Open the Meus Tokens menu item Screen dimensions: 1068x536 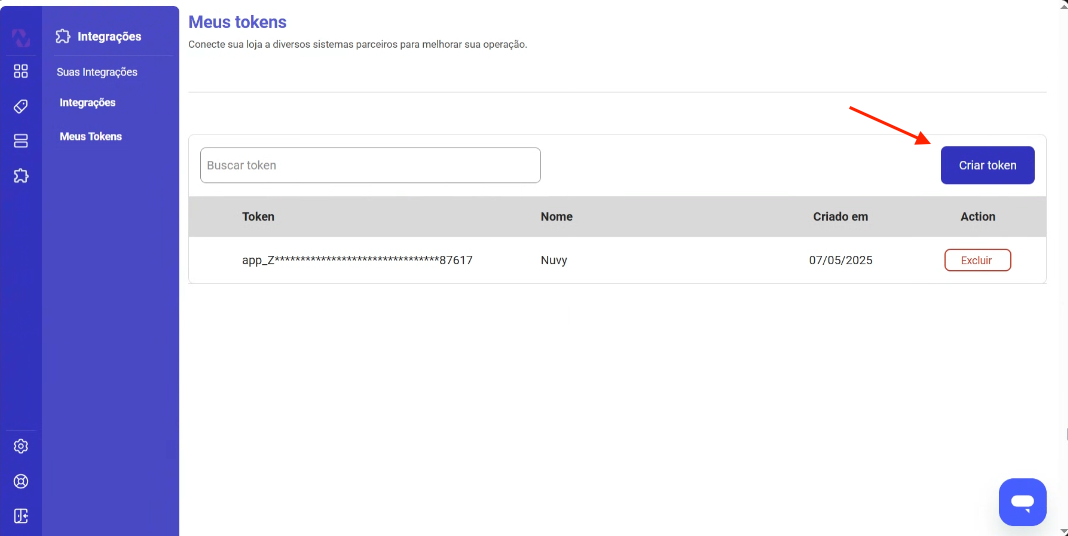pos(91,136)
